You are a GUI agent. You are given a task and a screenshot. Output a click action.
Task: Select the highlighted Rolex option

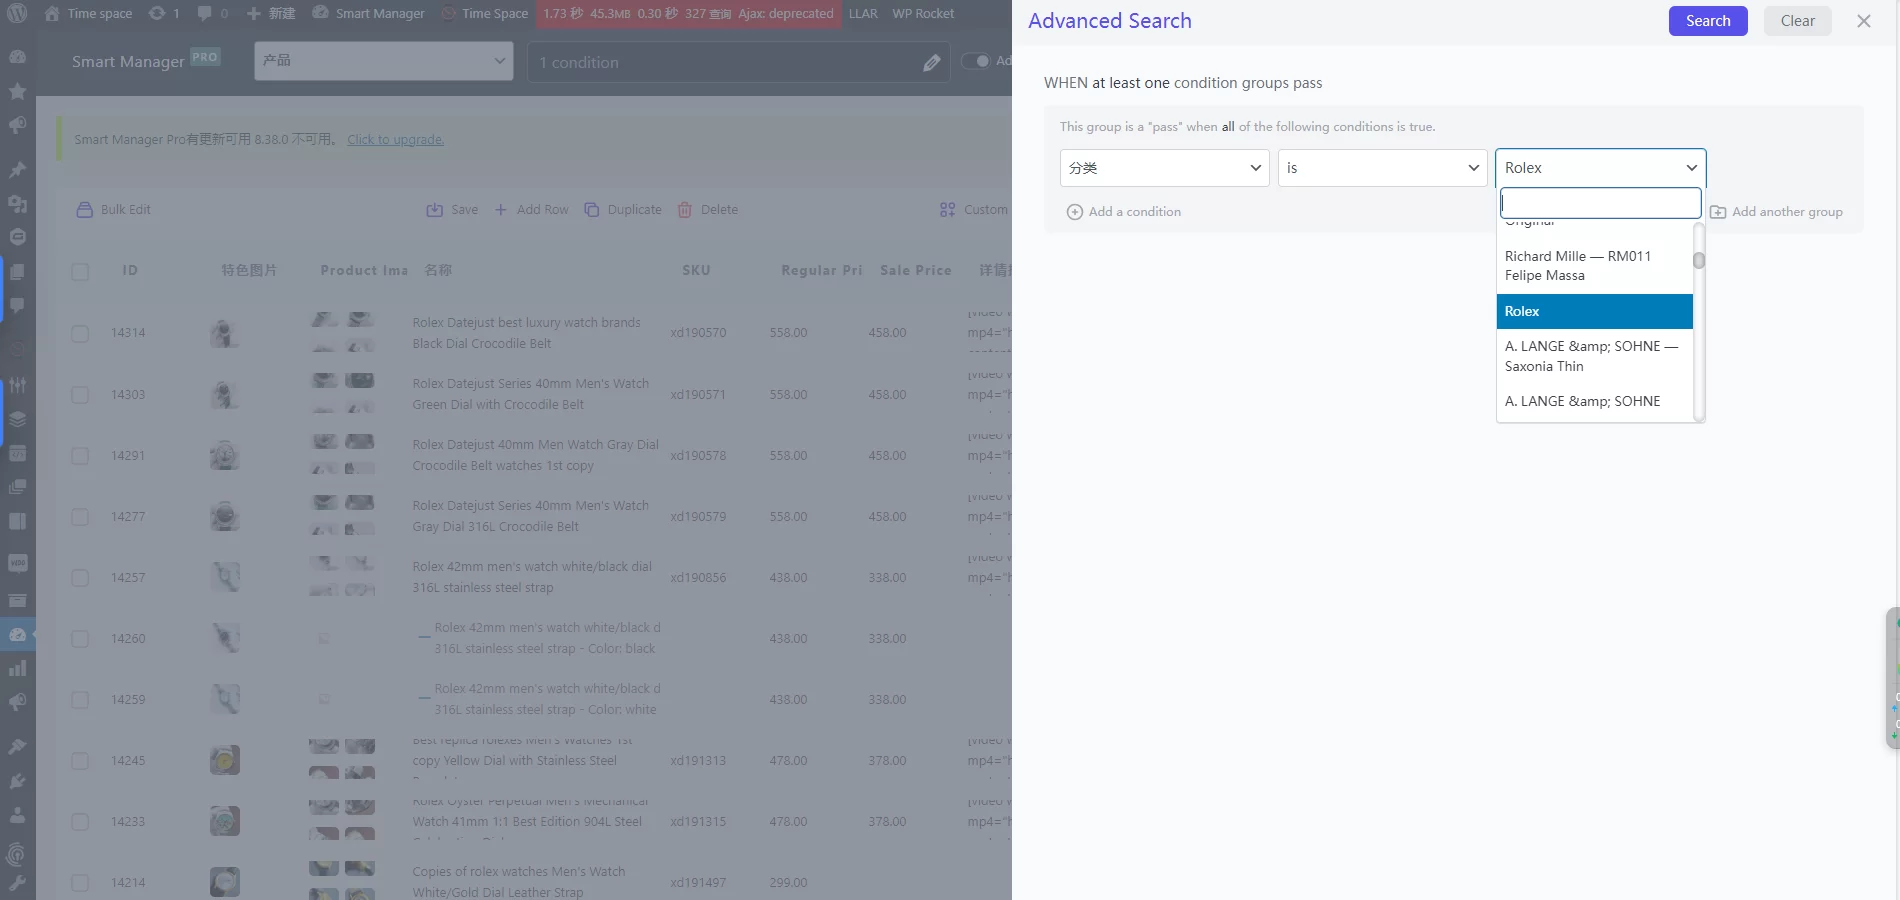click(1594, 311)
